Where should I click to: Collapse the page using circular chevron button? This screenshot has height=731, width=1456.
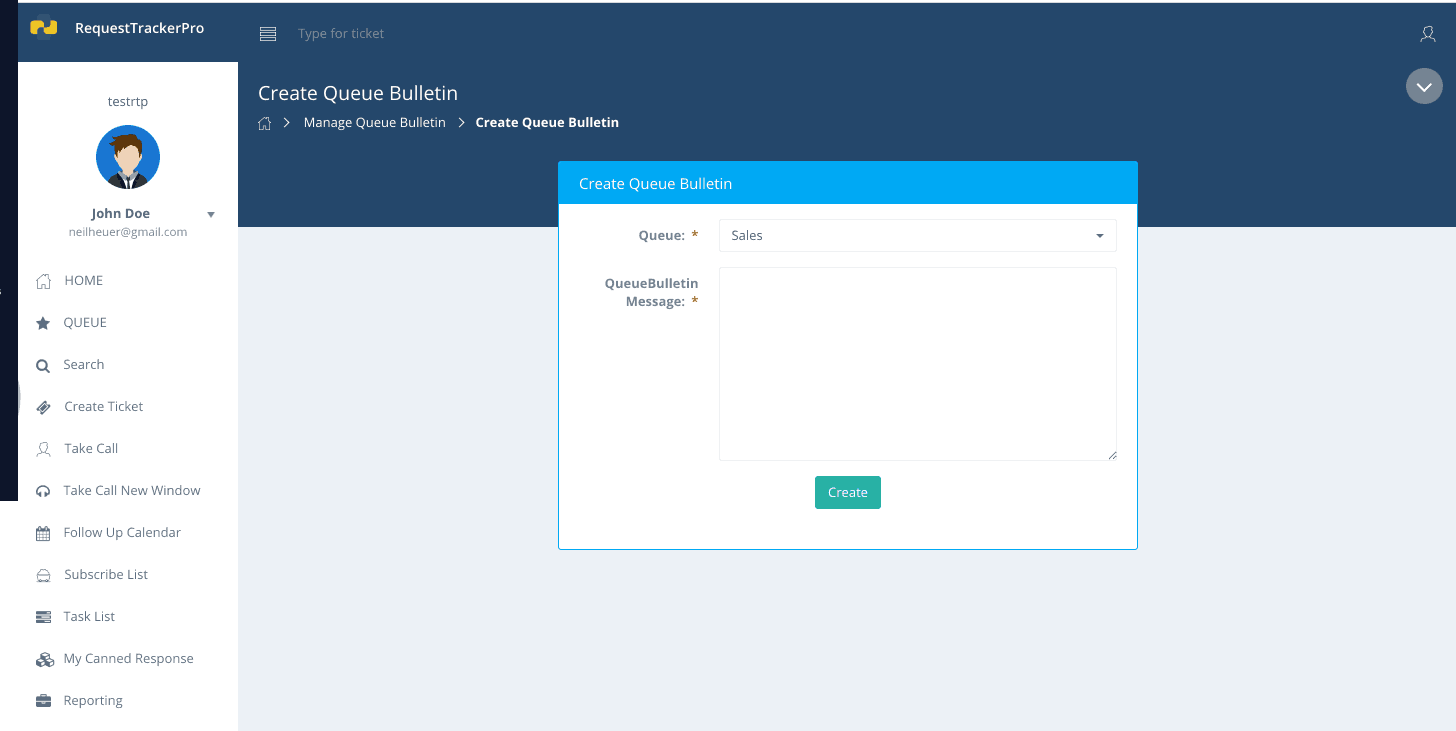click(x=1424, y=86)
